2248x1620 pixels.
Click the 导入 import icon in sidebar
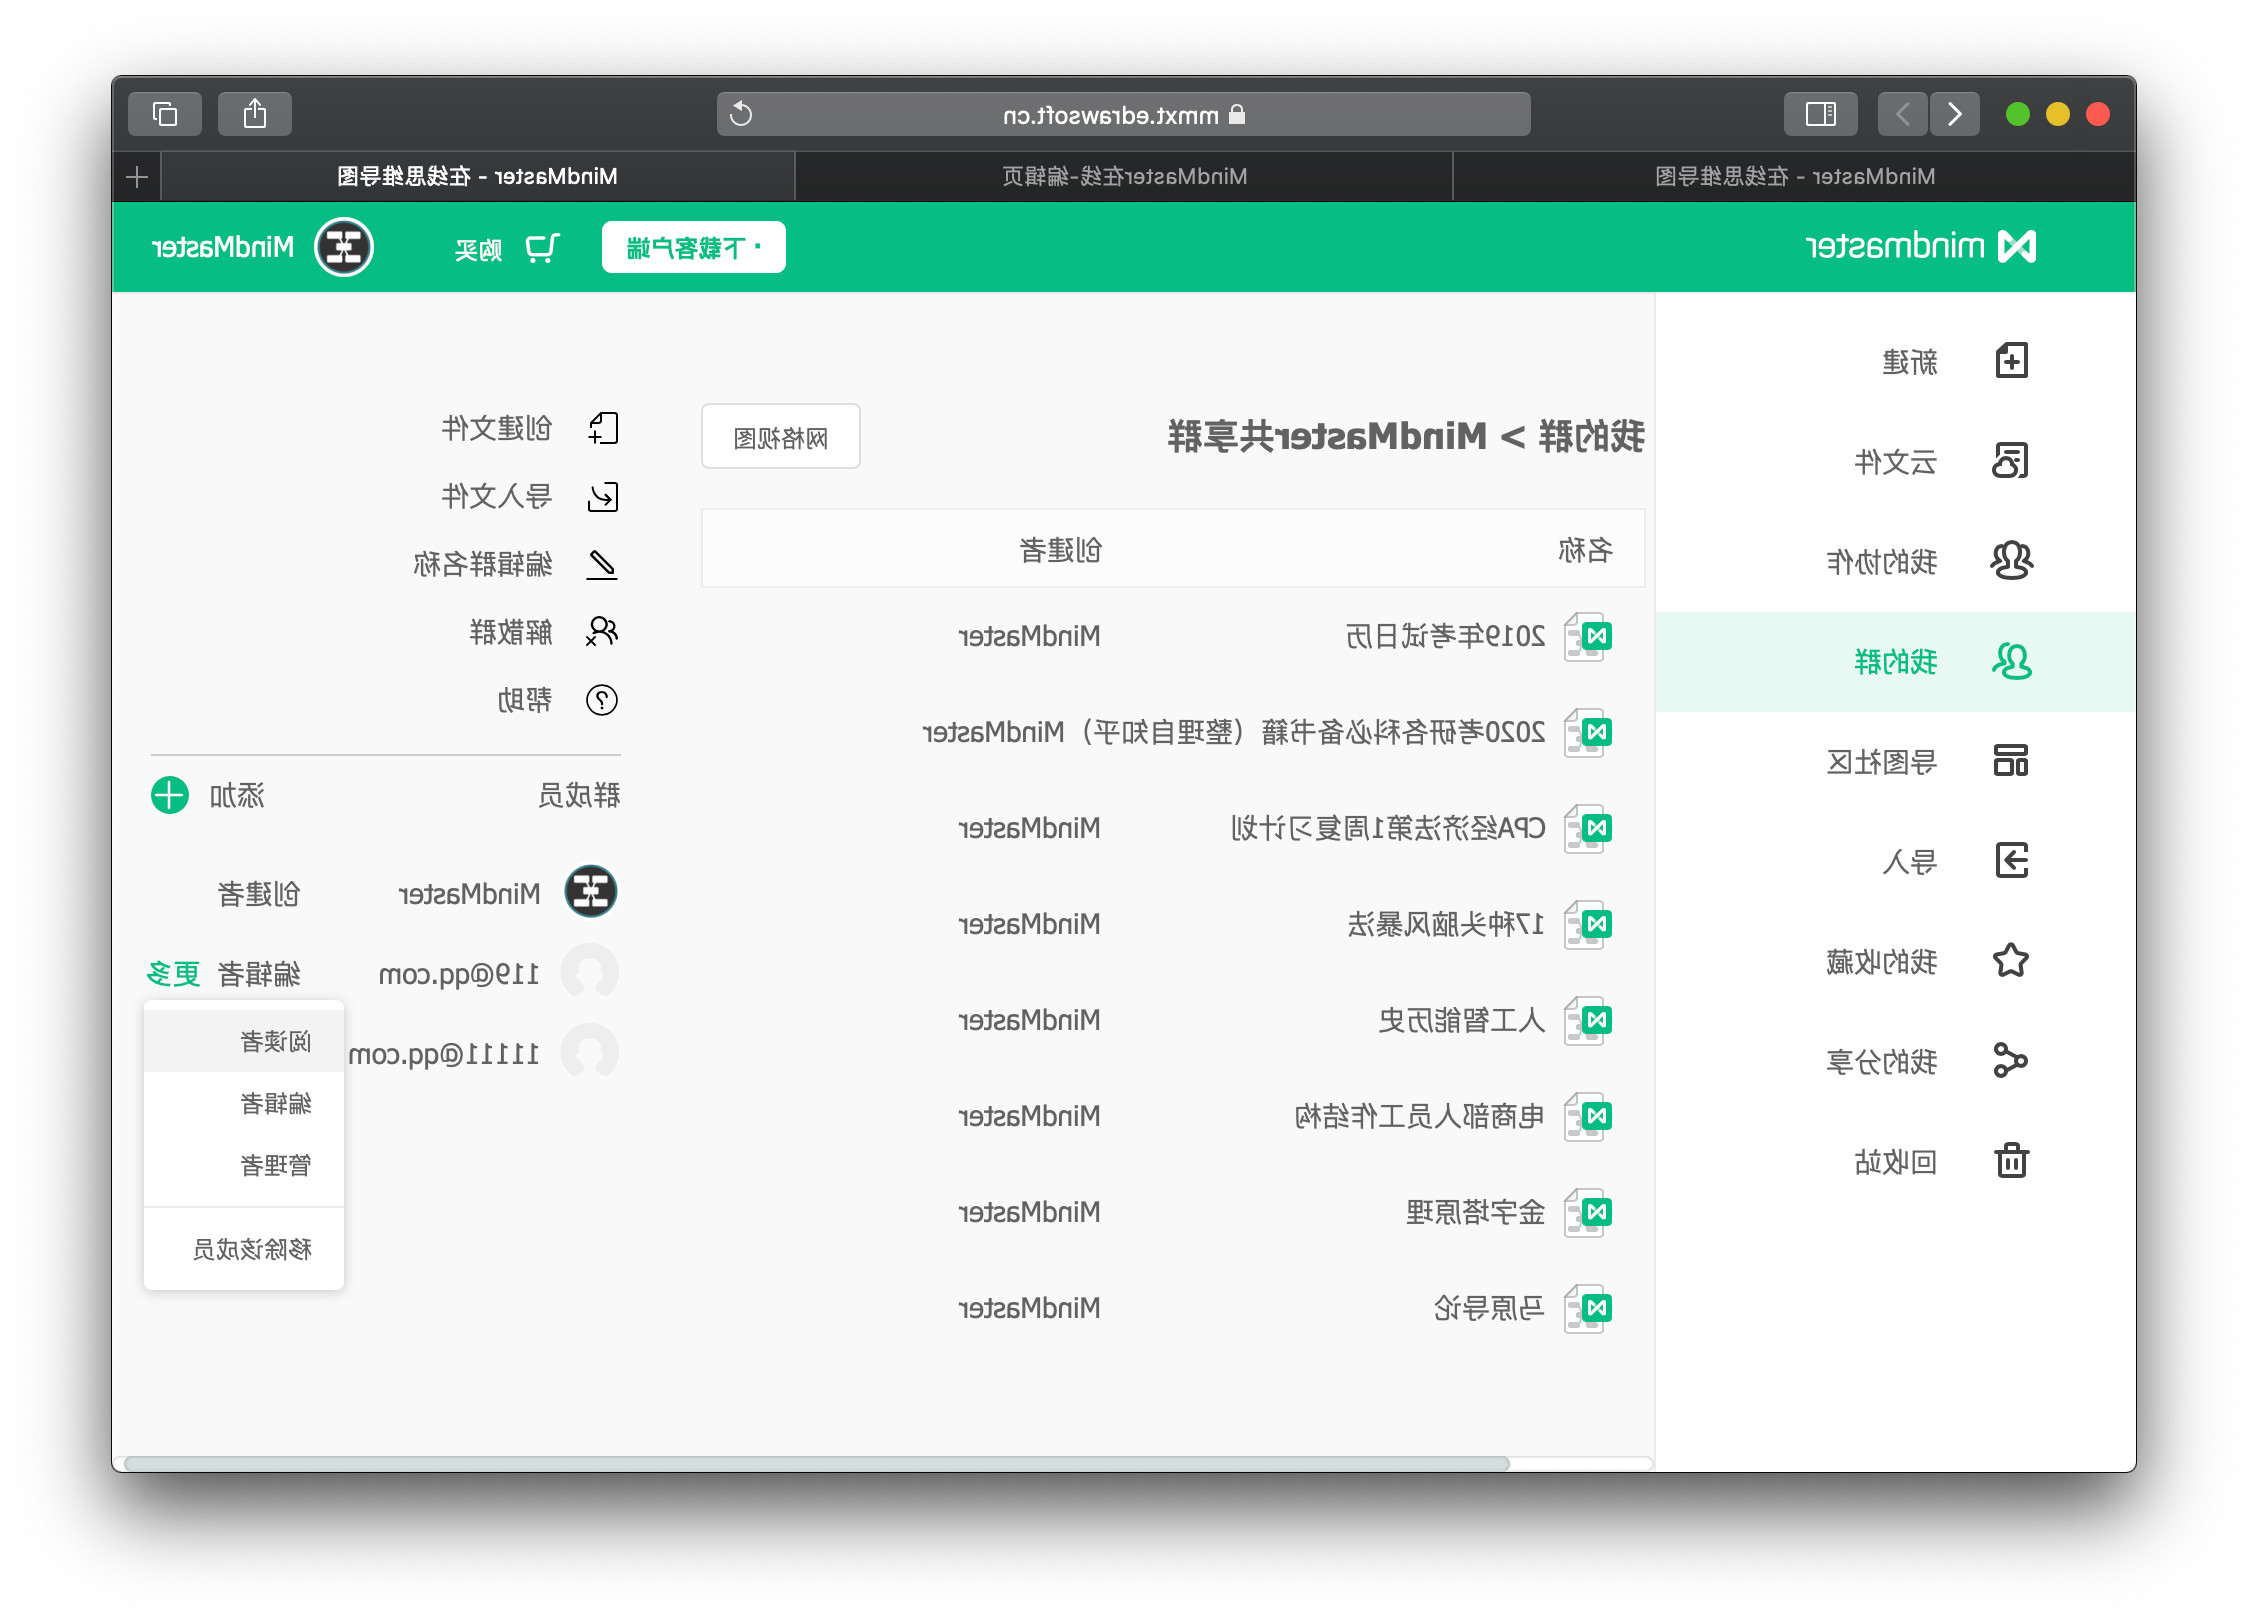(2011, 861)
